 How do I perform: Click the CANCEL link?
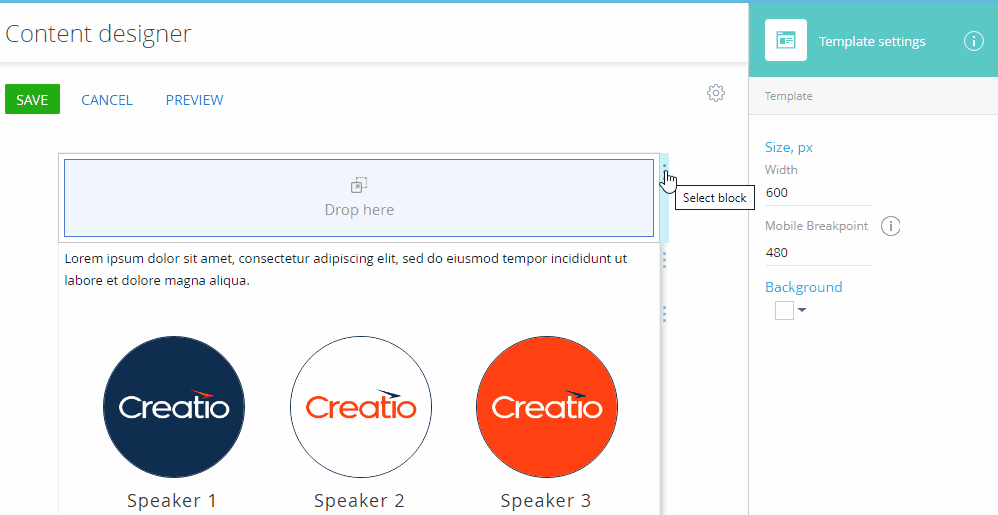107,100
